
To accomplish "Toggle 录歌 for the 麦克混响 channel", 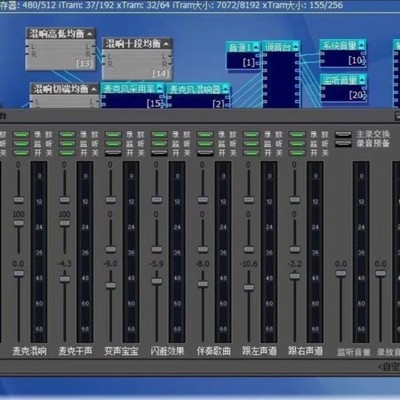I will [x=21, y=134].
